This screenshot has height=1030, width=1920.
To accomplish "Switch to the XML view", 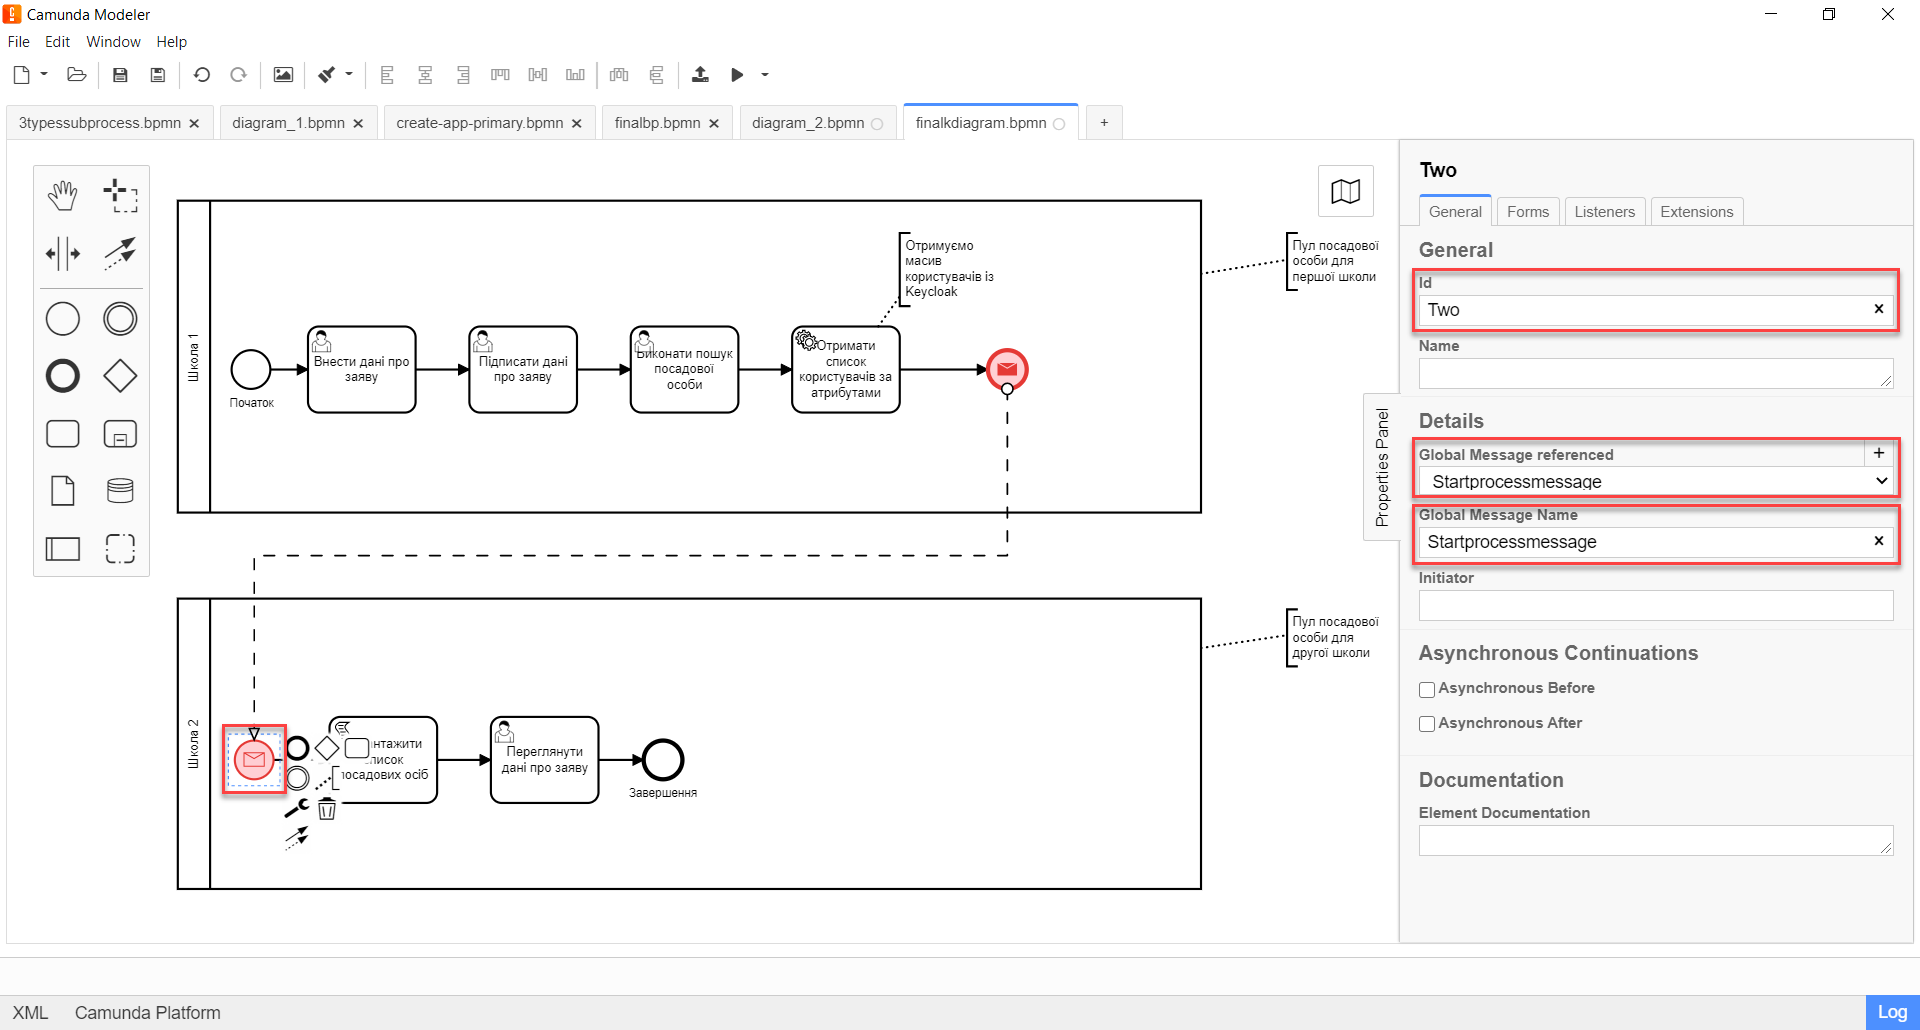I will tap(30, 1012).
